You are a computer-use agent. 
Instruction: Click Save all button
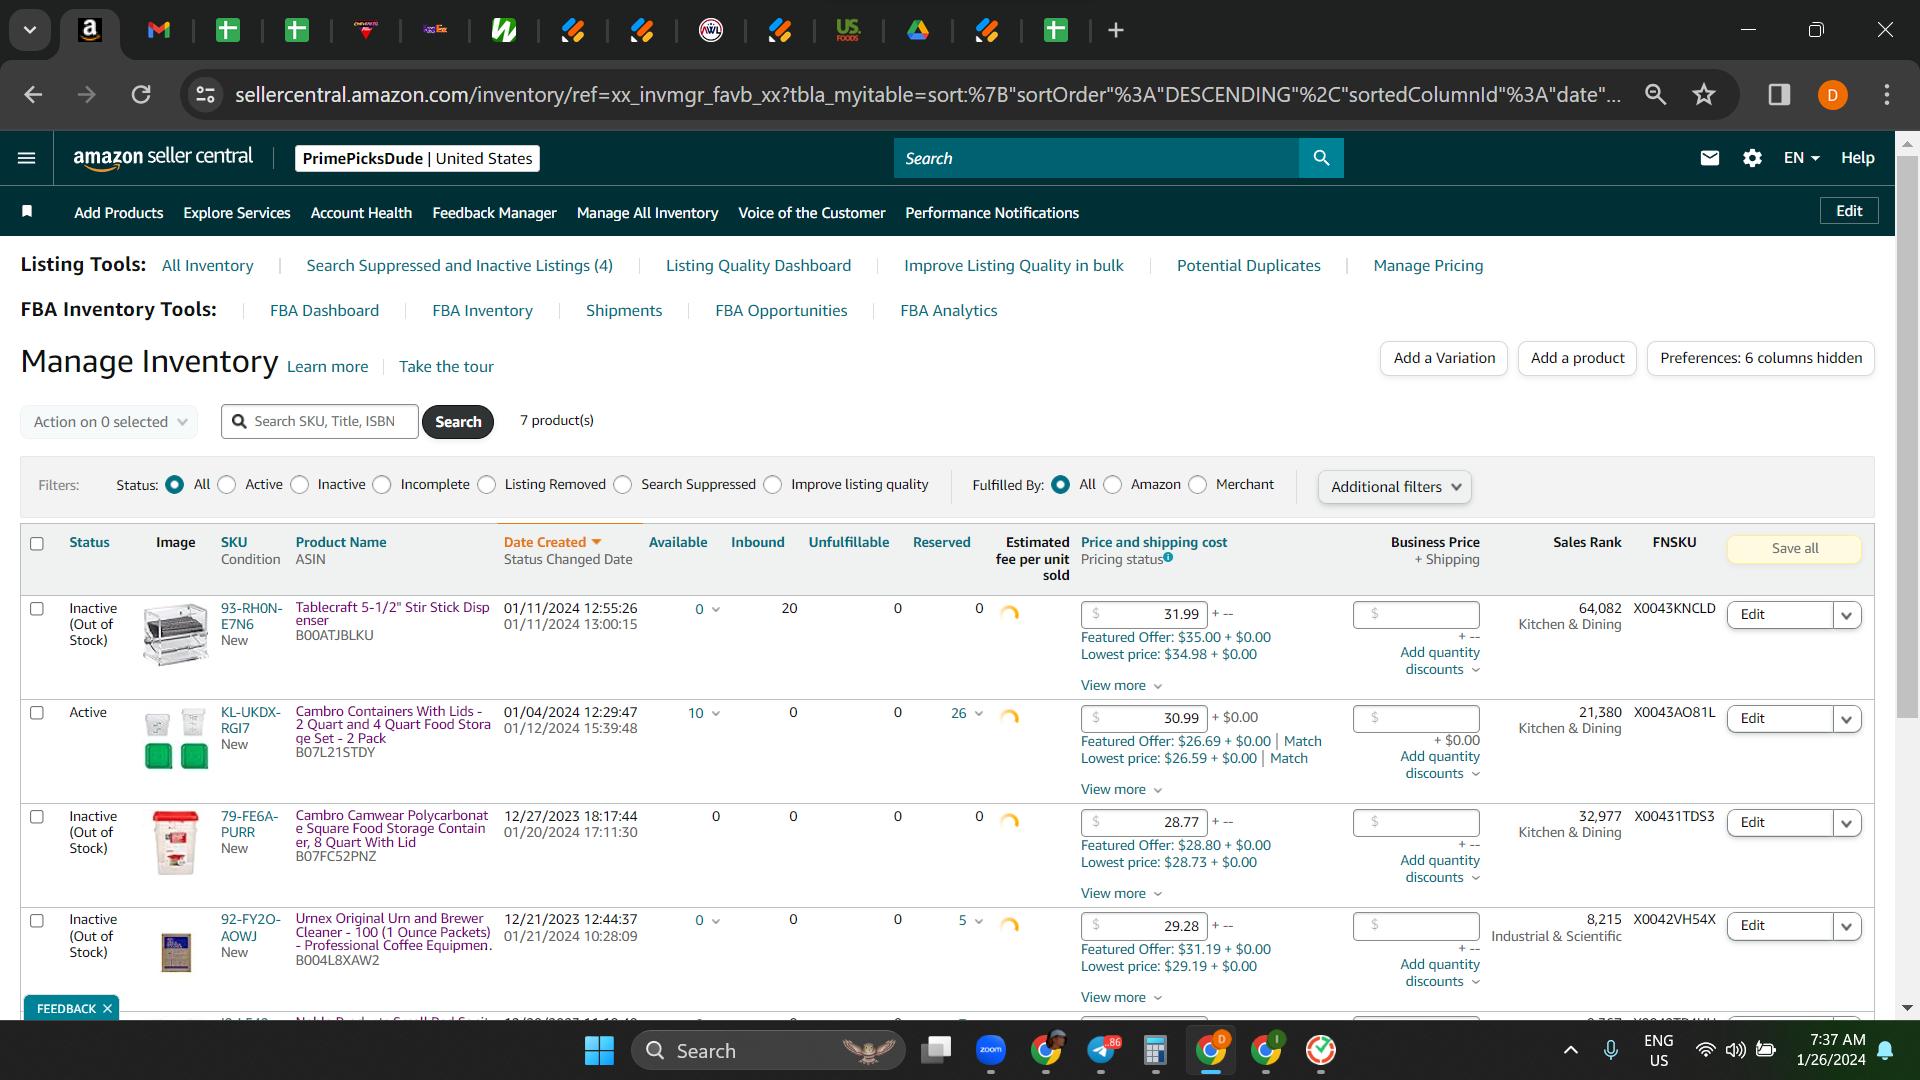tap(1795, 548)
